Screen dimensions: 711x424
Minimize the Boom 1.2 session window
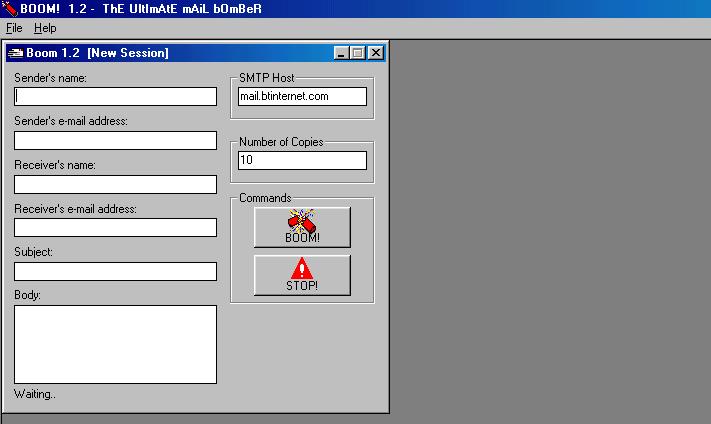(342, 53)
